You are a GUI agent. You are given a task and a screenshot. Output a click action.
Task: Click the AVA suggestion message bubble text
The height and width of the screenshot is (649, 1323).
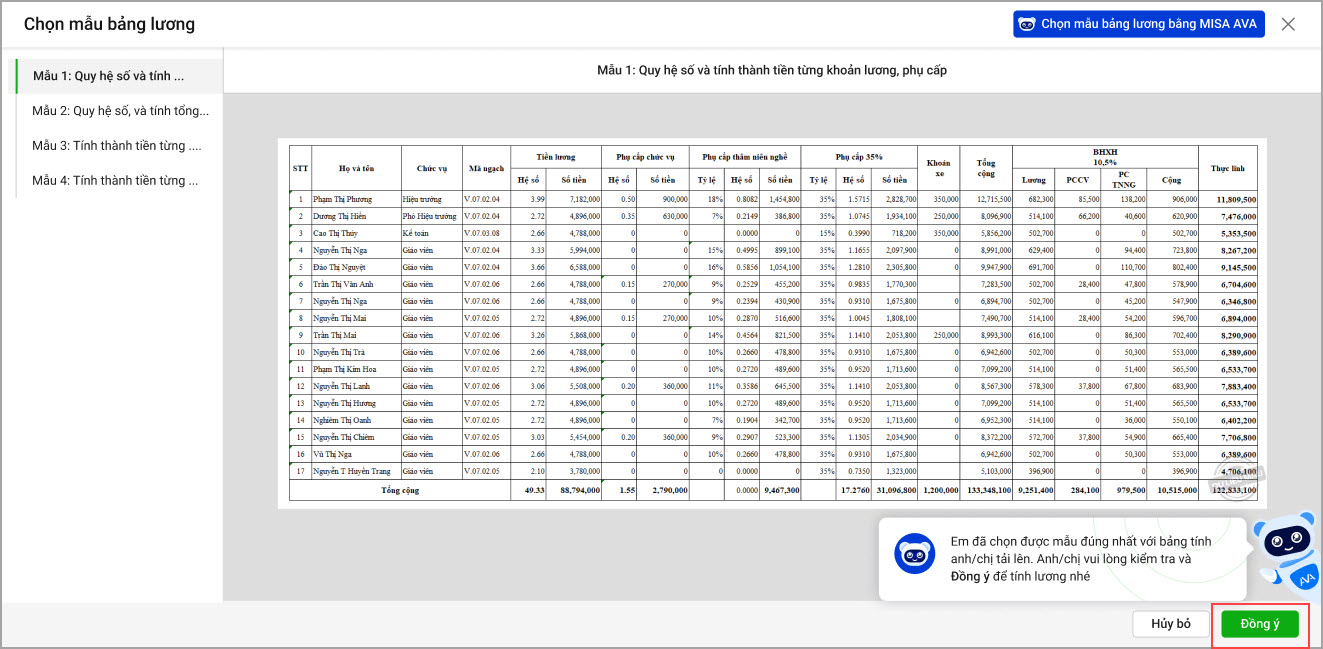(1081, 559)
